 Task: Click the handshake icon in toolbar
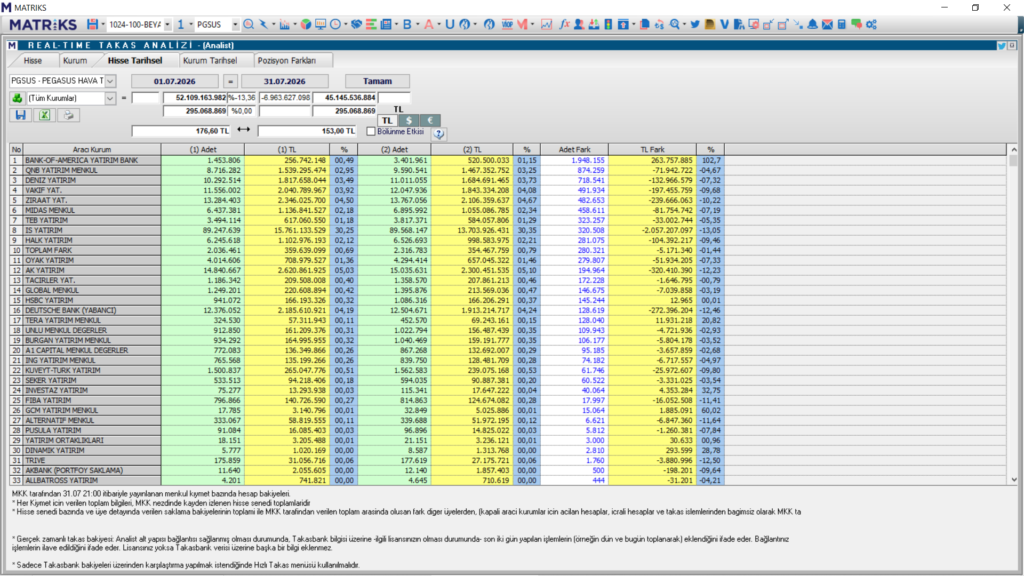coord(356,24)
